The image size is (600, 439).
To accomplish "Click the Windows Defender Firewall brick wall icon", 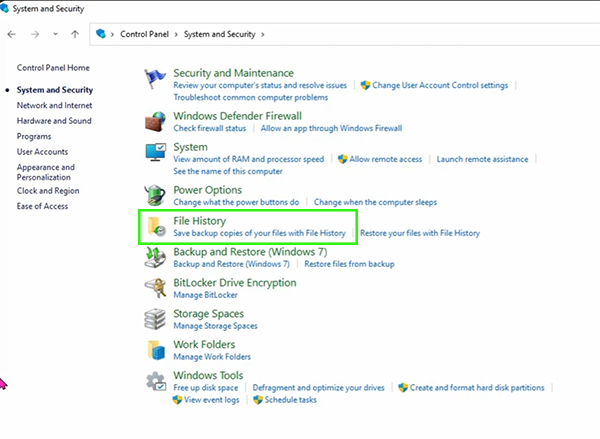I will coord(155,121).
